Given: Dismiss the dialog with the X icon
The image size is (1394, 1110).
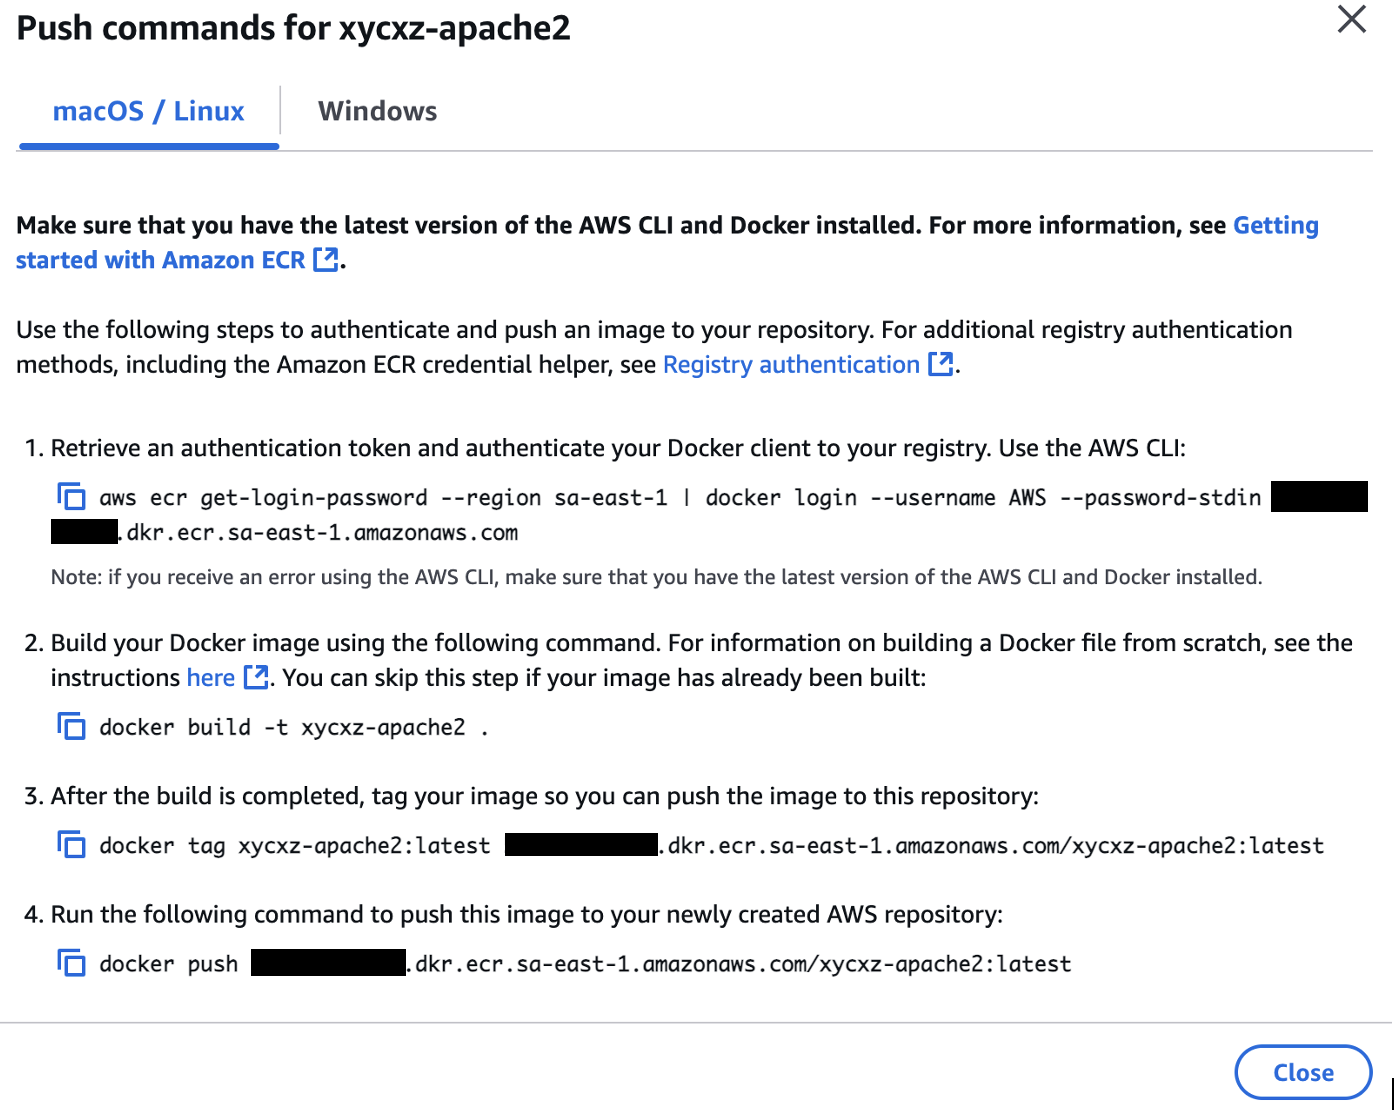Looking at the screenshot, I should coord(1351,19).
